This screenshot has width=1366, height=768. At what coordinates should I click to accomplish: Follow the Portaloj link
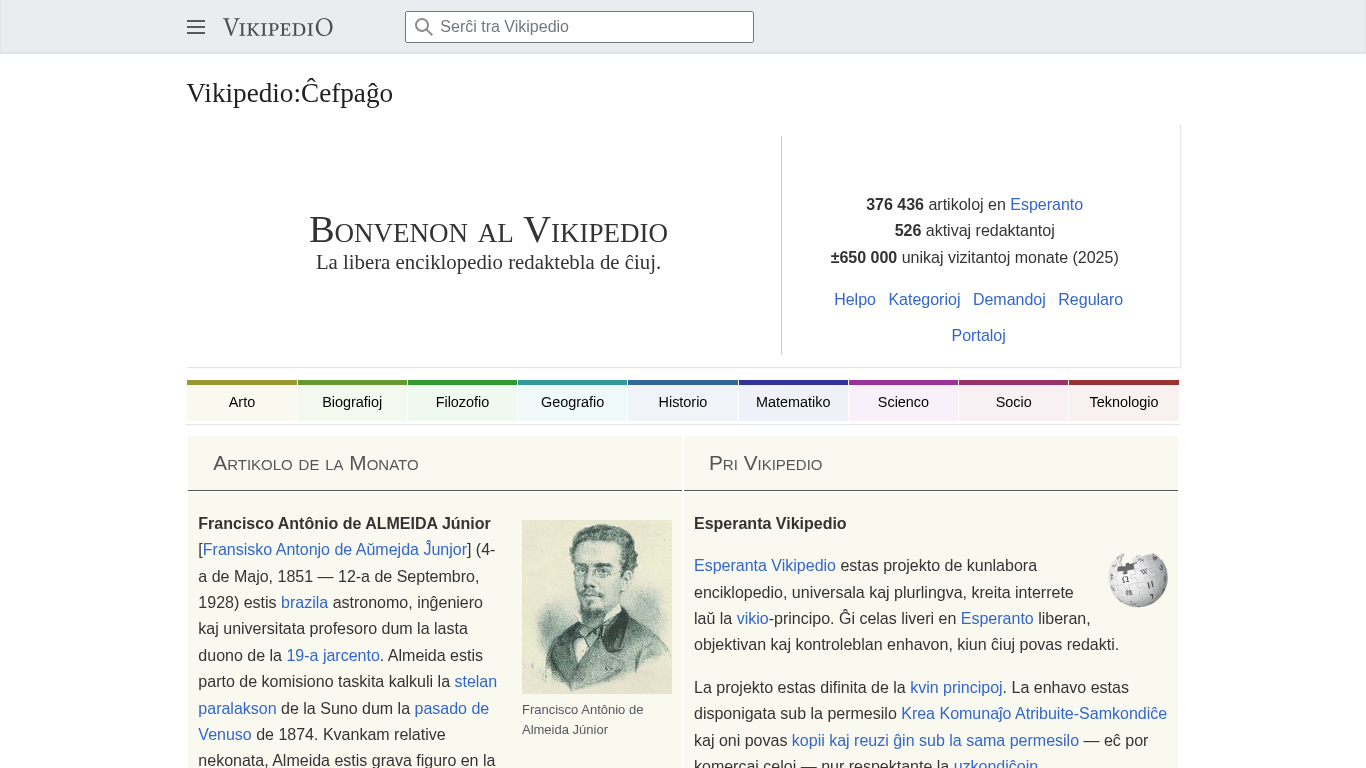pos(978,336)
